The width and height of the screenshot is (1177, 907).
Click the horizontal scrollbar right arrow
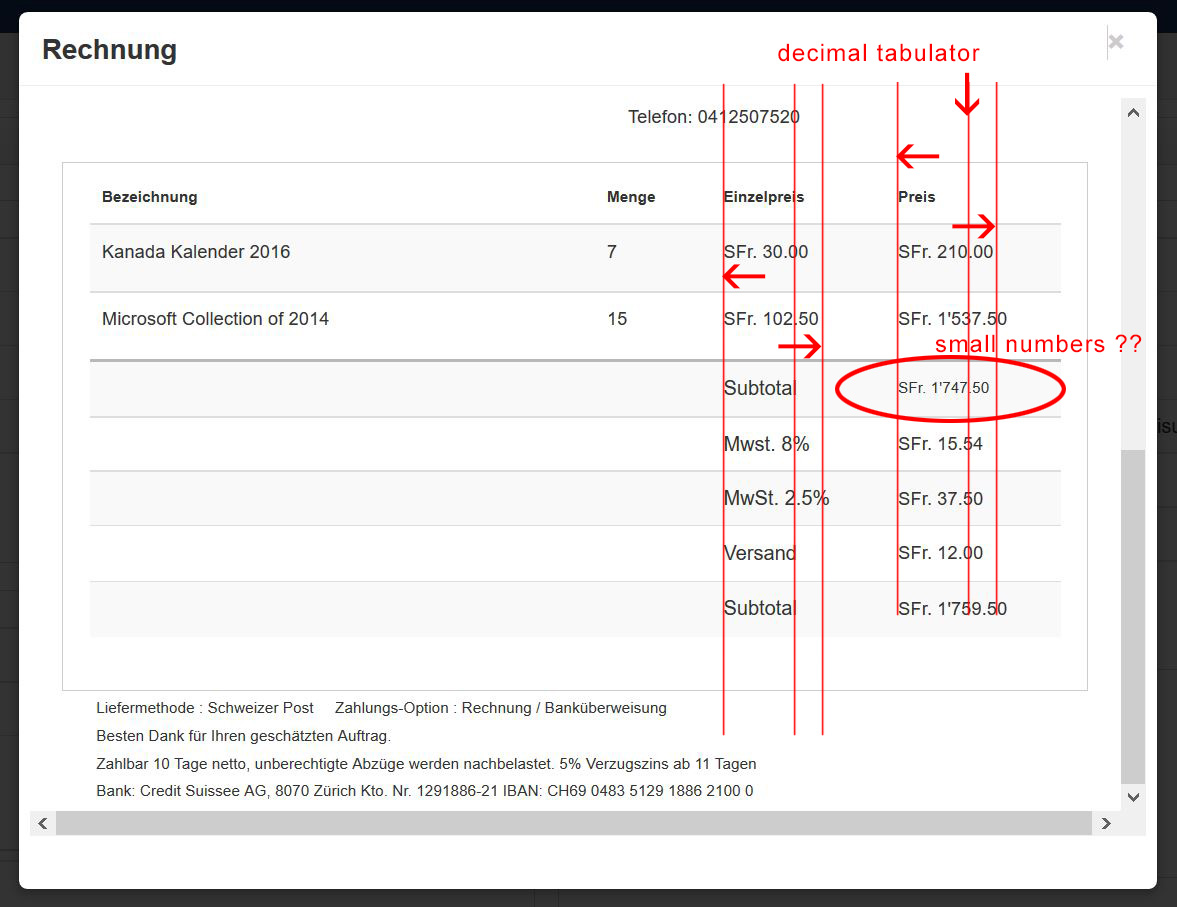(x=1106, y=823)
